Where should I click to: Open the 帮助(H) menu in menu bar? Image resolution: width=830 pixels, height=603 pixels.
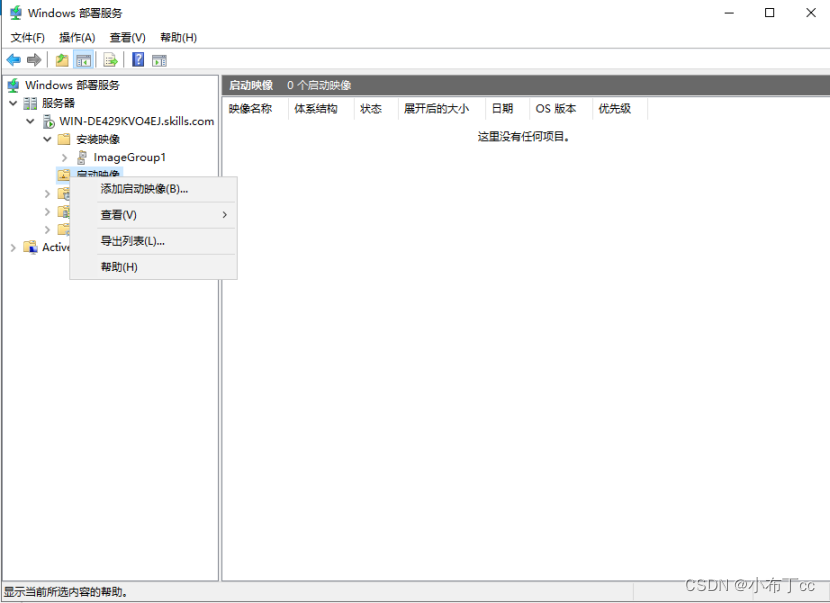(x=178, y=38)
